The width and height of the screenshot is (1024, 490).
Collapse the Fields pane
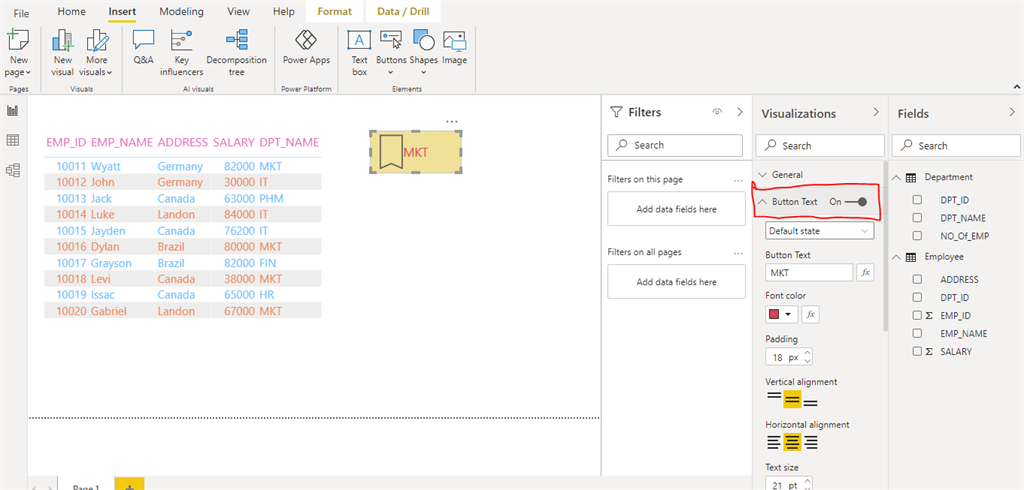pyautogui.click(x=1012, y=112)
